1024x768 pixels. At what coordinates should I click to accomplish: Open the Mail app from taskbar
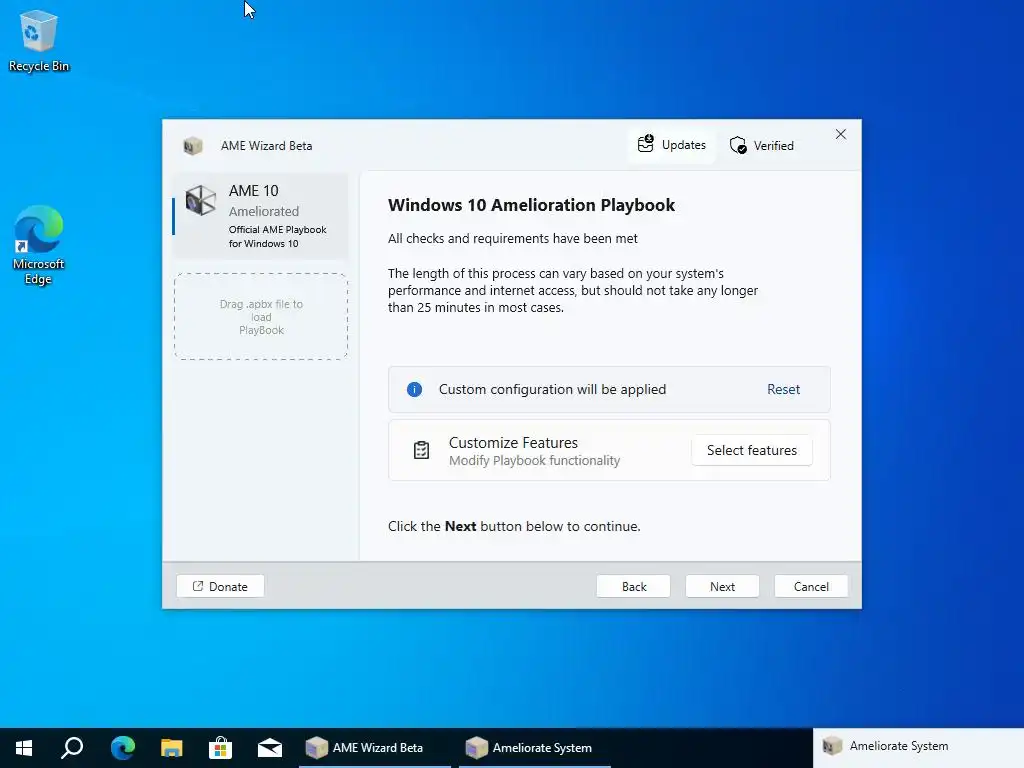269,748
